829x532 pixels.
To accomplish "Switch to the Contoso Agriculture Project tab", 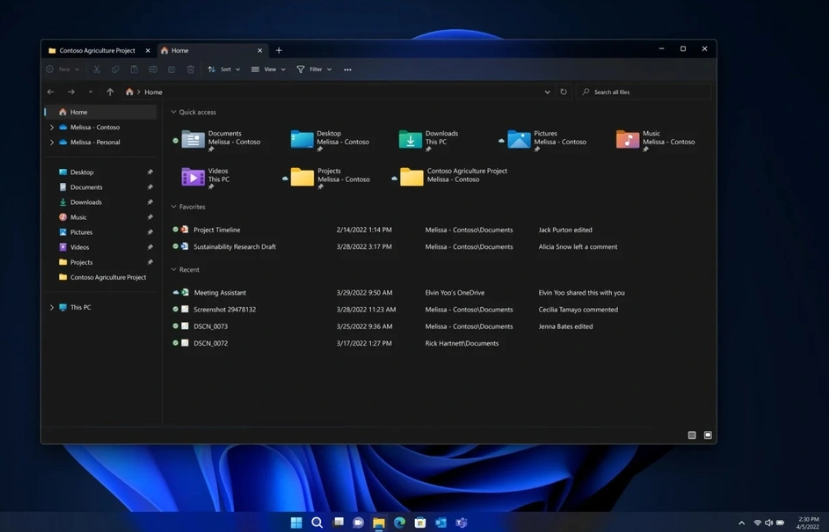I will point(96,50).
